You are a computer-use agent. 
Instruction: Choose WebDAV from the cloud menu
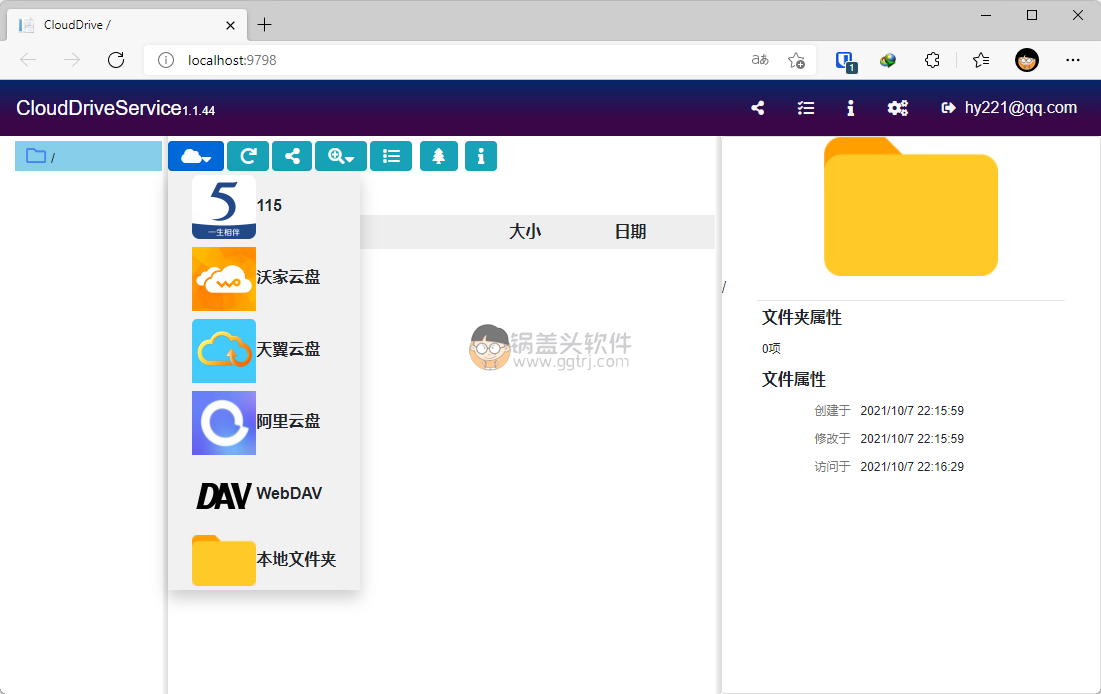point(264,494)
